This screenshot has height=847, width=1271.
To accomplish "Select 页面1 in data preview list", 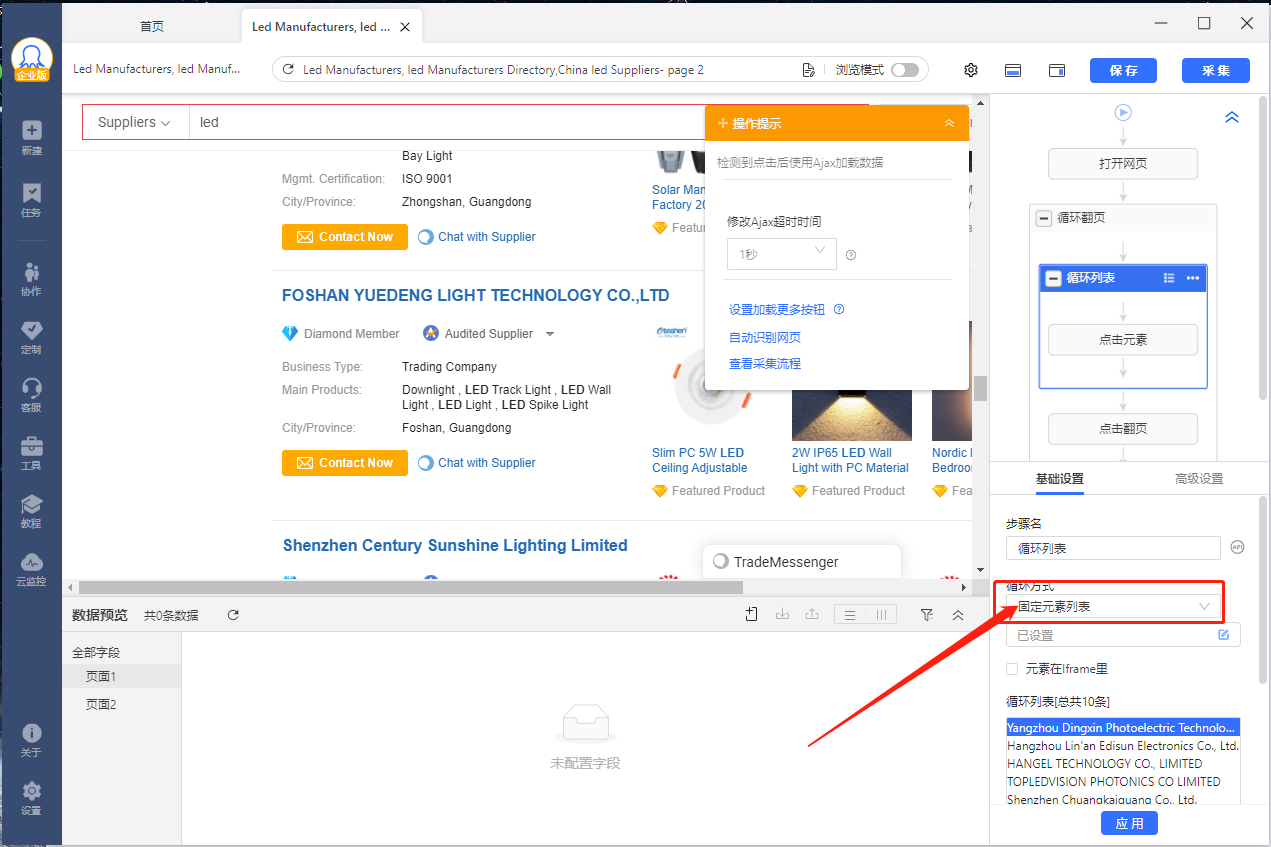I will (122, 677).
